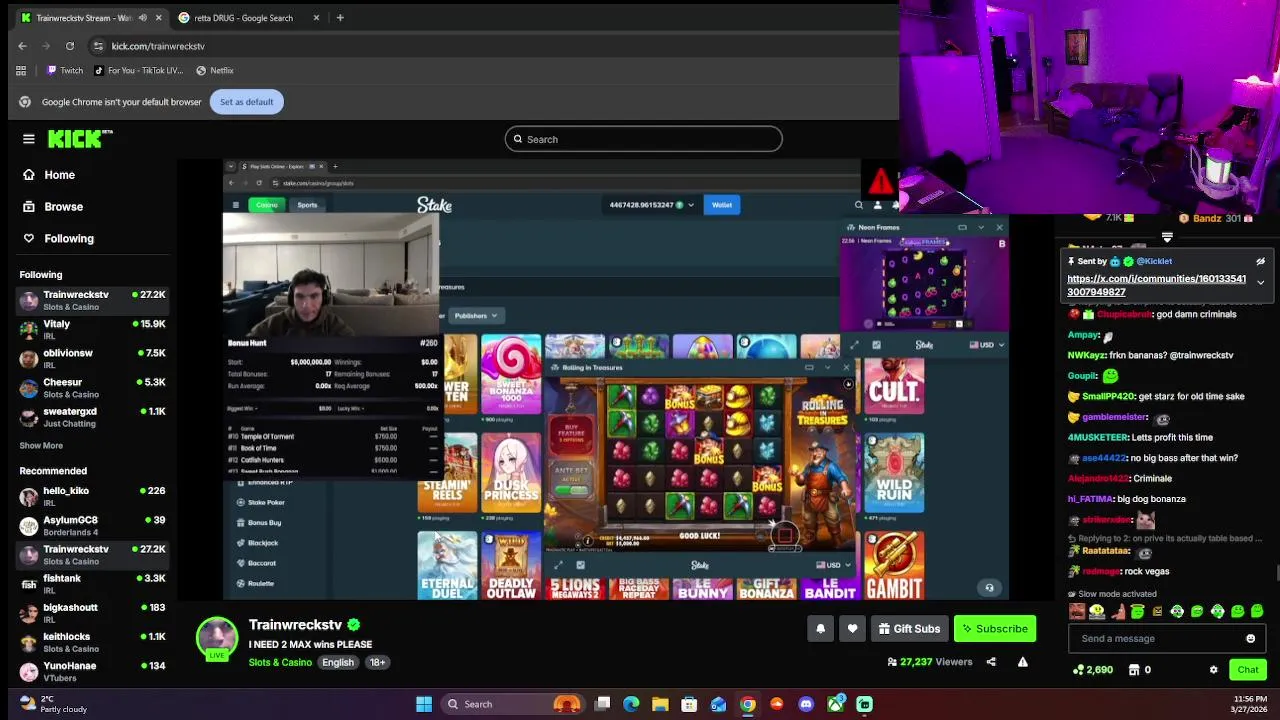
Task: Open keithlocks recommended channel
Action: pos(92,642)
